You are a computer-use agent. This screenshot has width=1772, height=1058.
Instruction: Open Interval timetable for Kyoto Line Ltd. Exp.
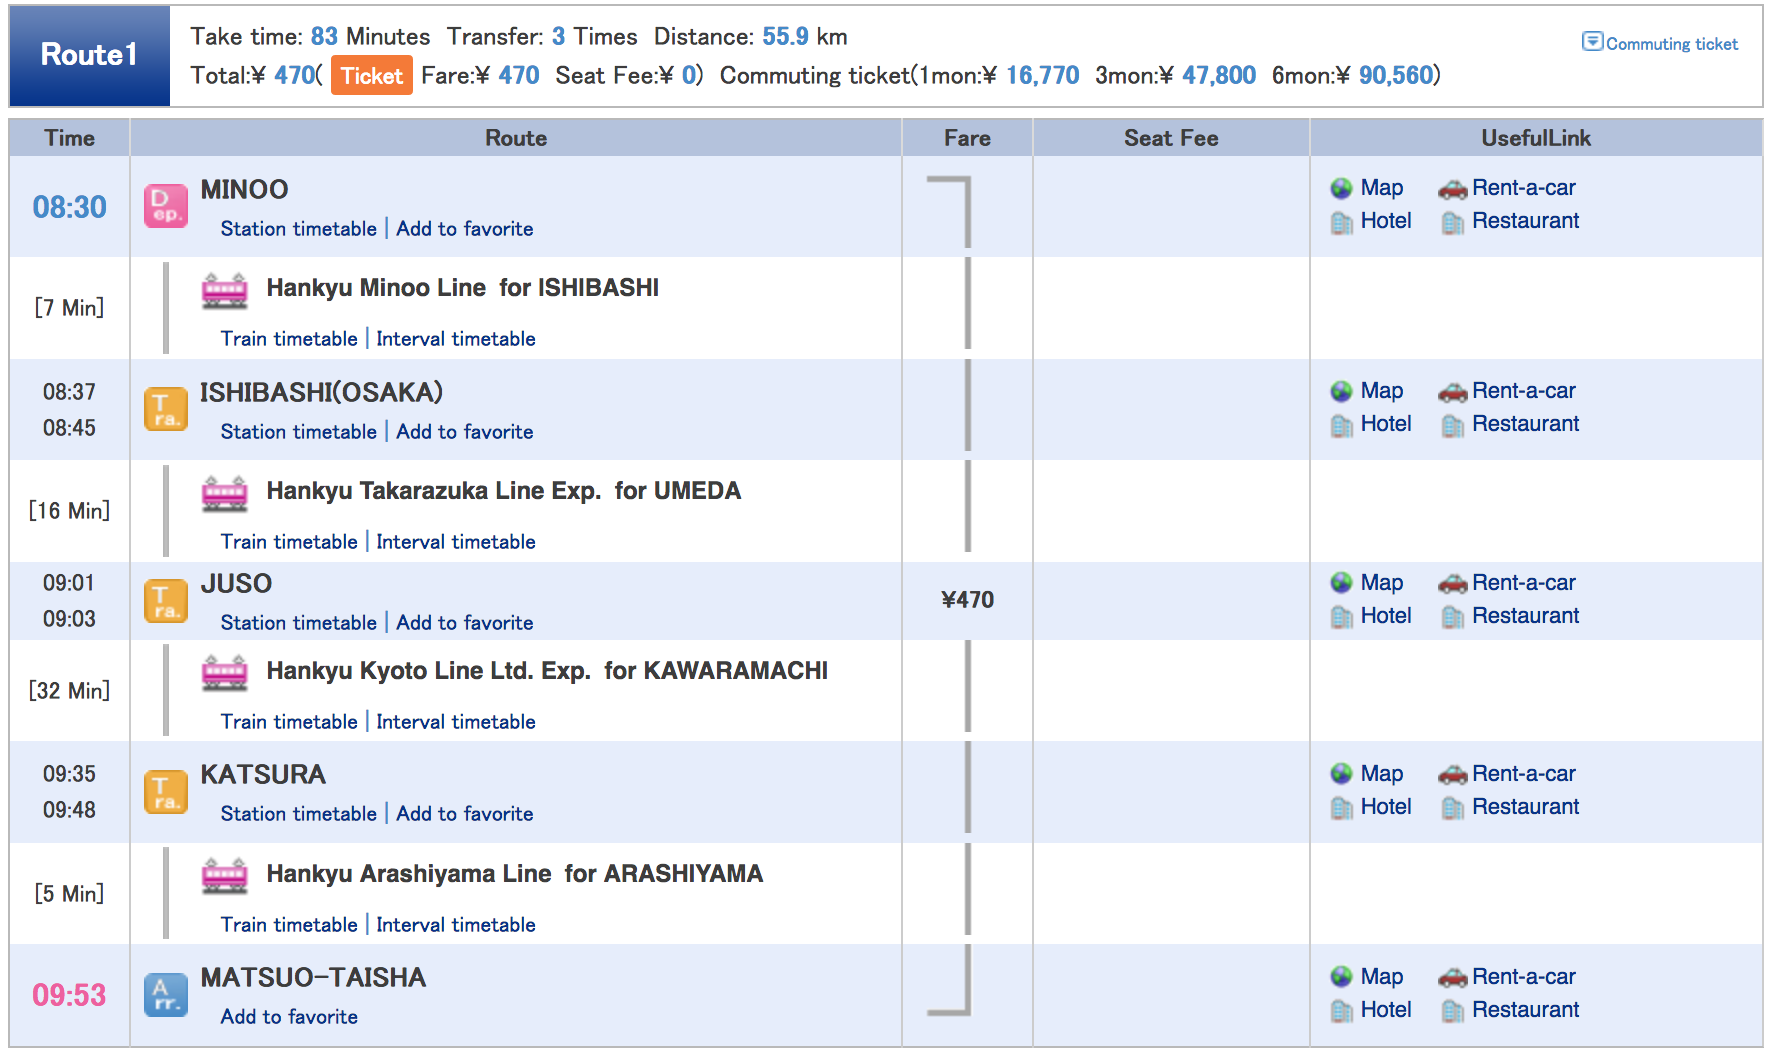456,722
